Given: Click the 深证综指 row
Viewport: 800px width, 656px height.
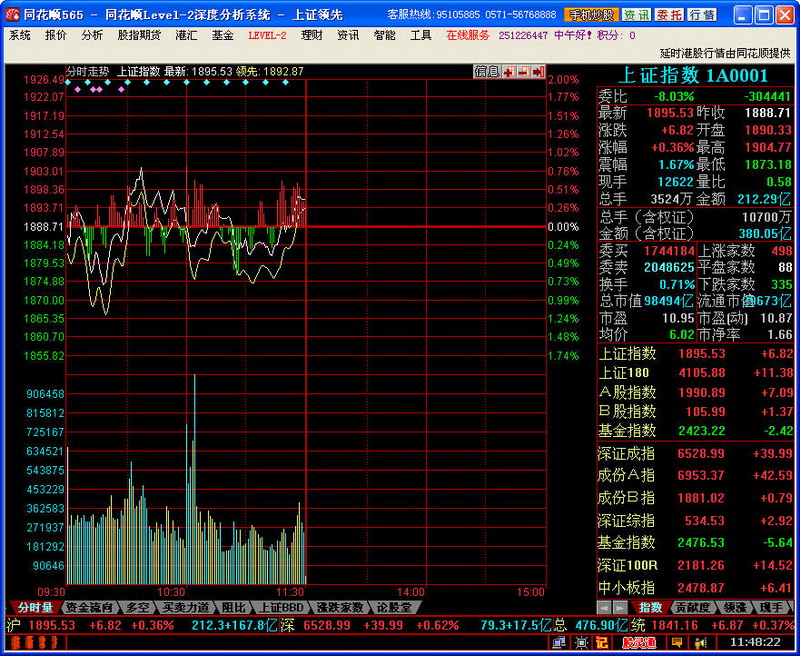Looking at the screenshot, I should click(x=695, y=521).
